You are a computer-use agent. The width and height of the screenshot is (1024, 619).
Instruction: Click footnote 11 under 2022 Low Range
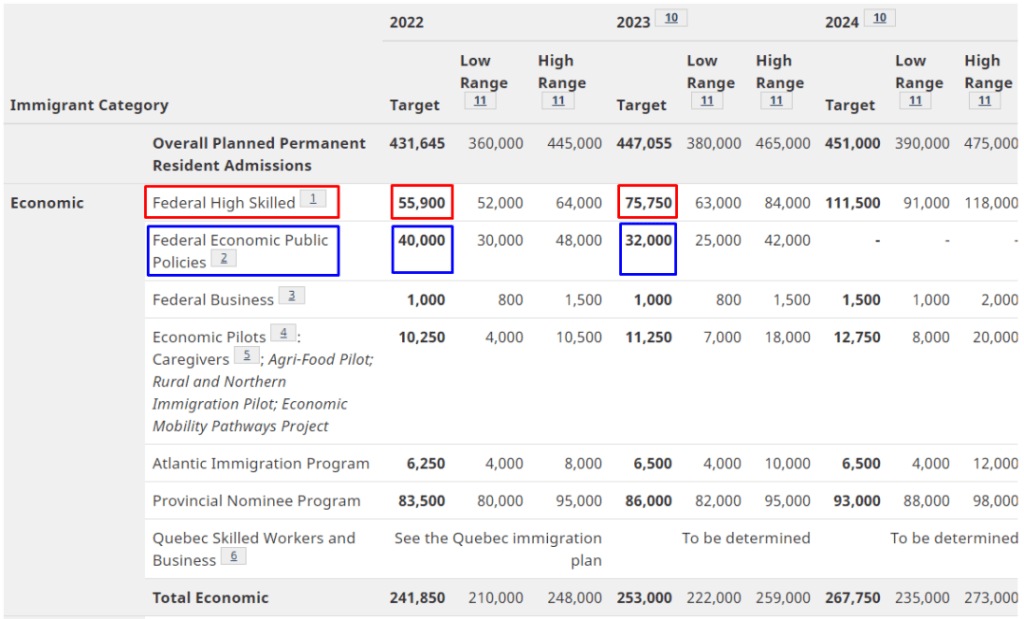click(479, 101)
